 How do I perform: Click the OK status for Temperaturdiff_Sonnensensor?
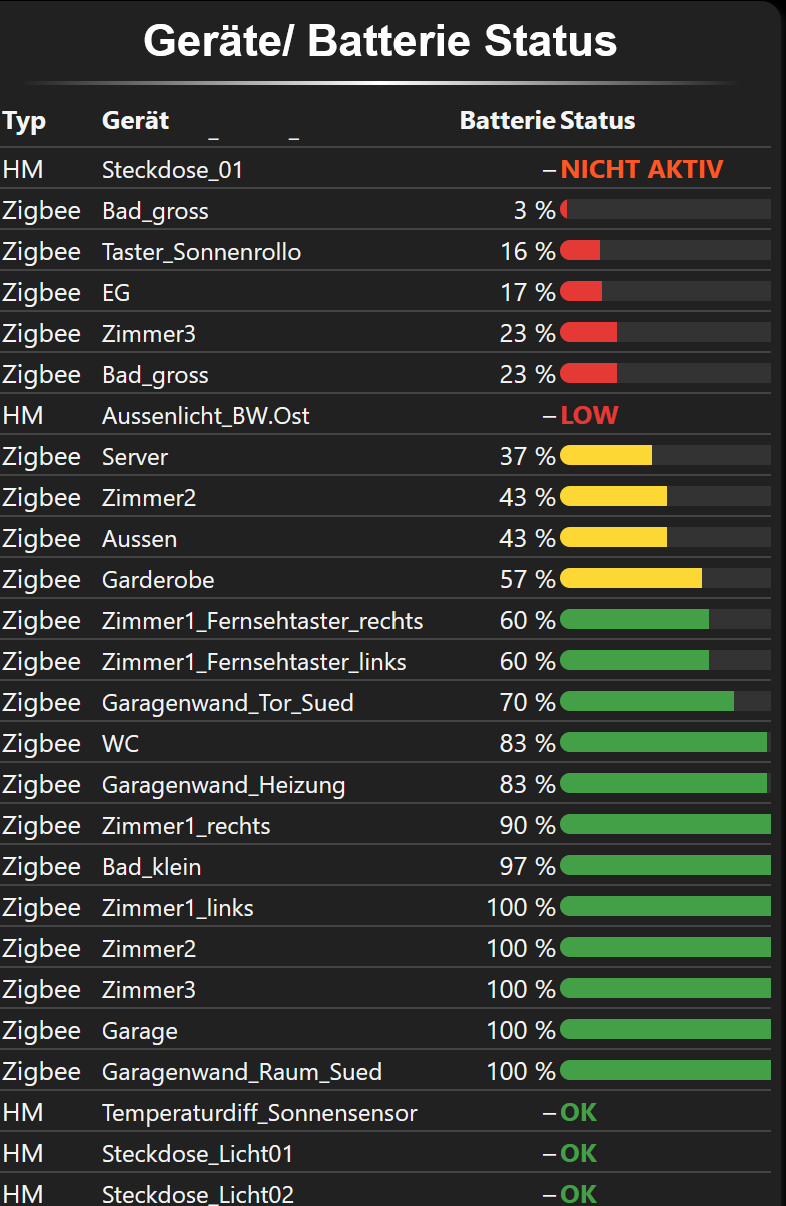578,1113
